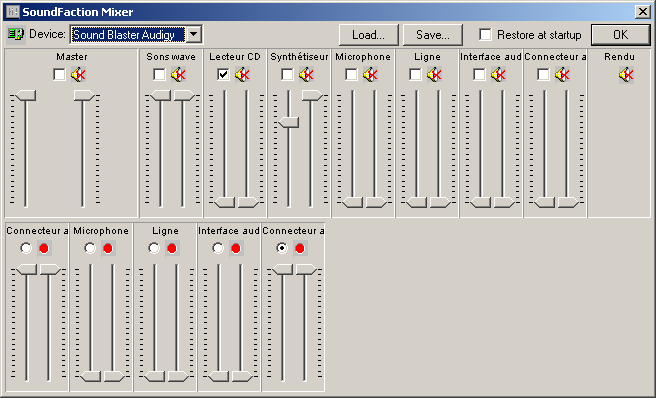Click the red record icon under recording Interface aud
656x398 pixels.
pyautogui.click(x=236, y=249)
